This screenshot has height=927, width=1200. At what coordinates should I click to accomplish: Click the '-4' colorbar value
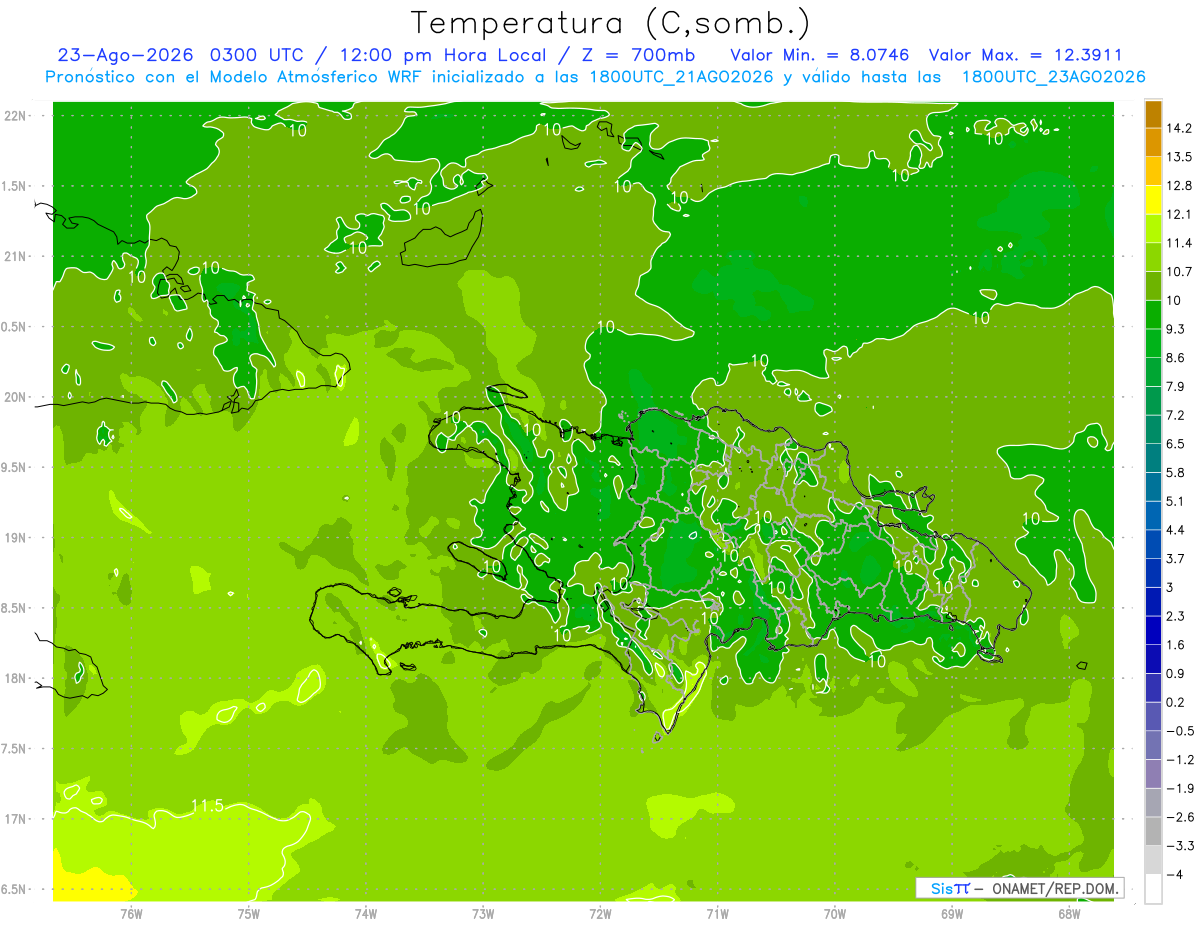[x=1174, y=875]
